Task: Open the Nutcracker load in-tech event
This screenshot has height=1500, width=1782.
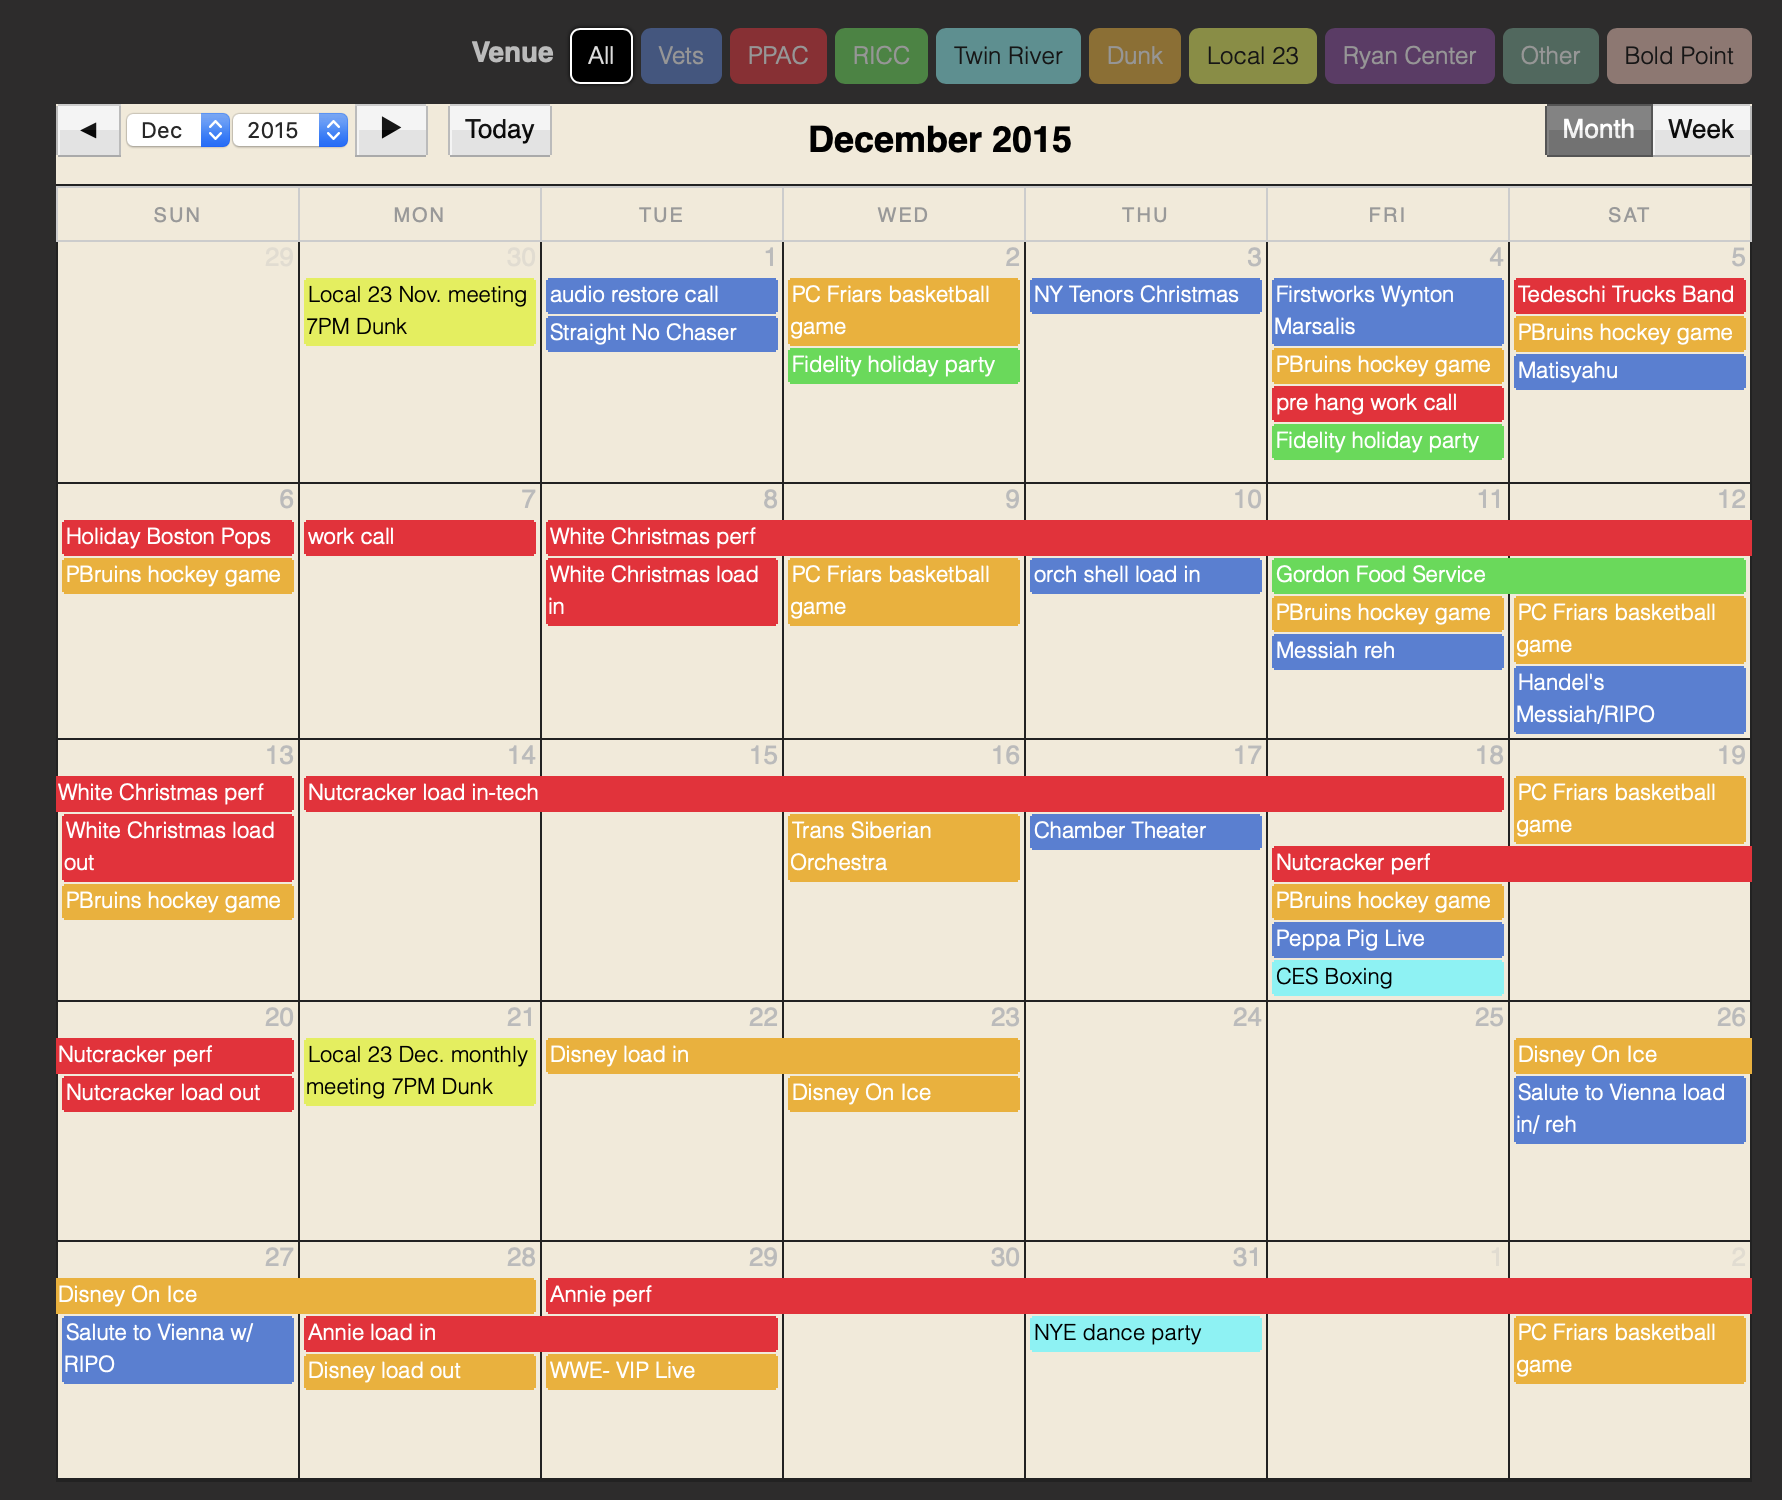Action: coord(900,793)
